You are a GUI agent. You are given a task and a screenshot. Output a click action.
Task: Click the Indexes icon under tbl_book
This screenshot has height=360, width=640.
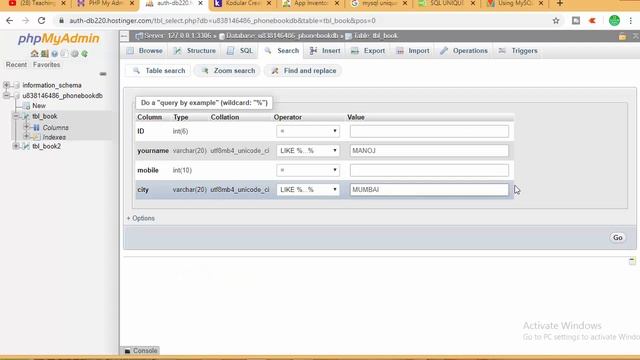click(x=36, y=137)
